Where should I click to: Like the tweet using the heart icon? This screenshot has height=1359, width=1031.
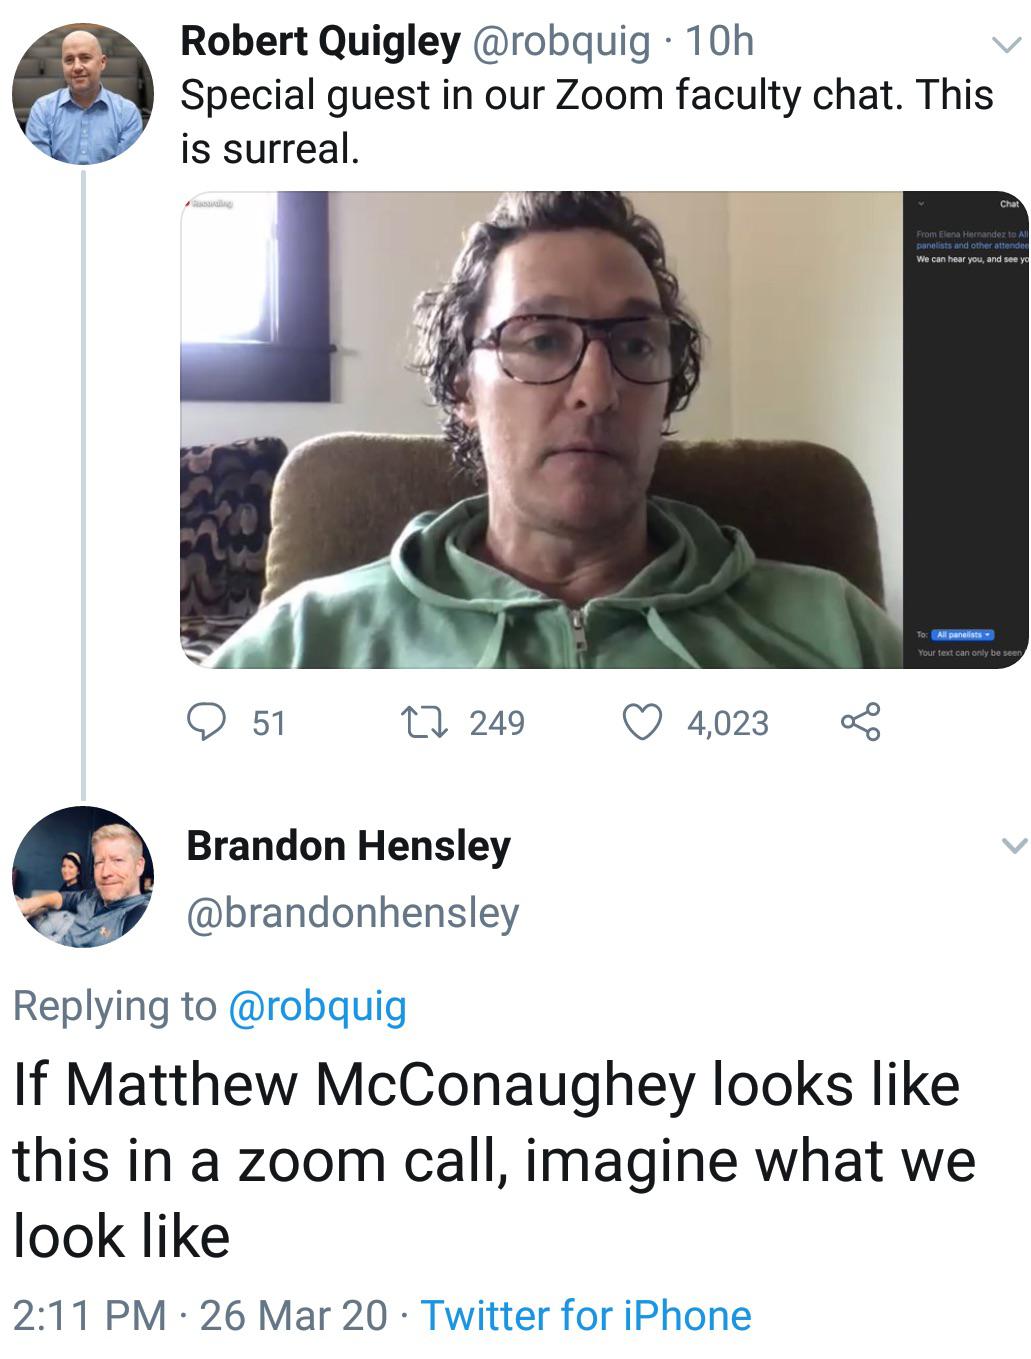(x=643, y=722)
